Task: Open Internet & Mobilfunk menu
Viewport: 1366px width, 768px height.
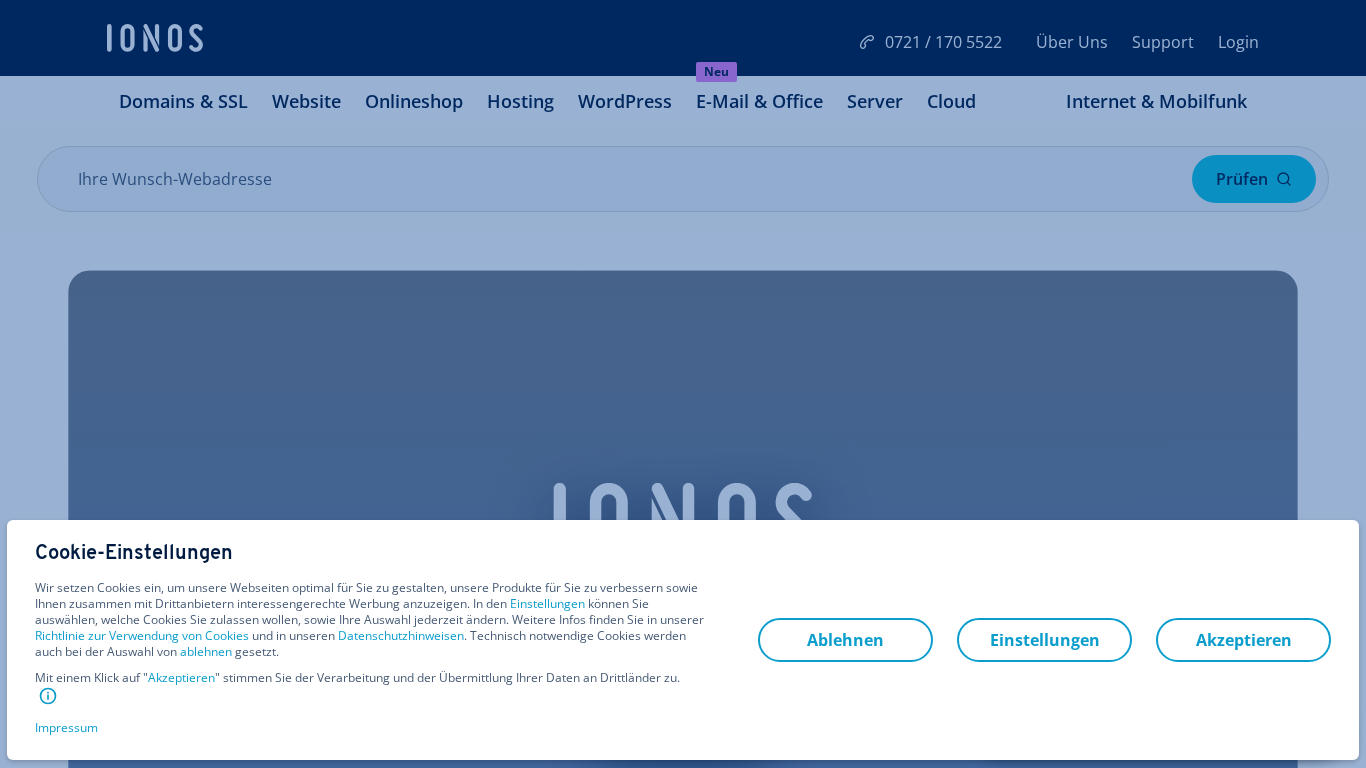Action: pos(1156,101)
